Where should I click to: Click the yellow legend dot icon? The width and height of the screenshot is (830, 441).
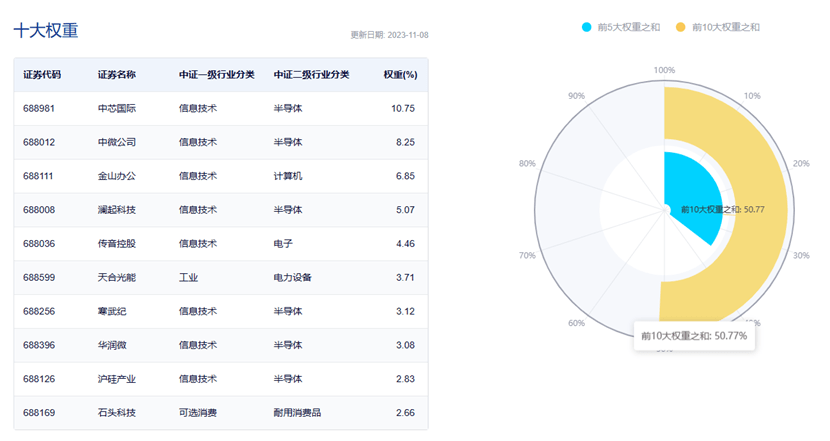pos(681,26)
